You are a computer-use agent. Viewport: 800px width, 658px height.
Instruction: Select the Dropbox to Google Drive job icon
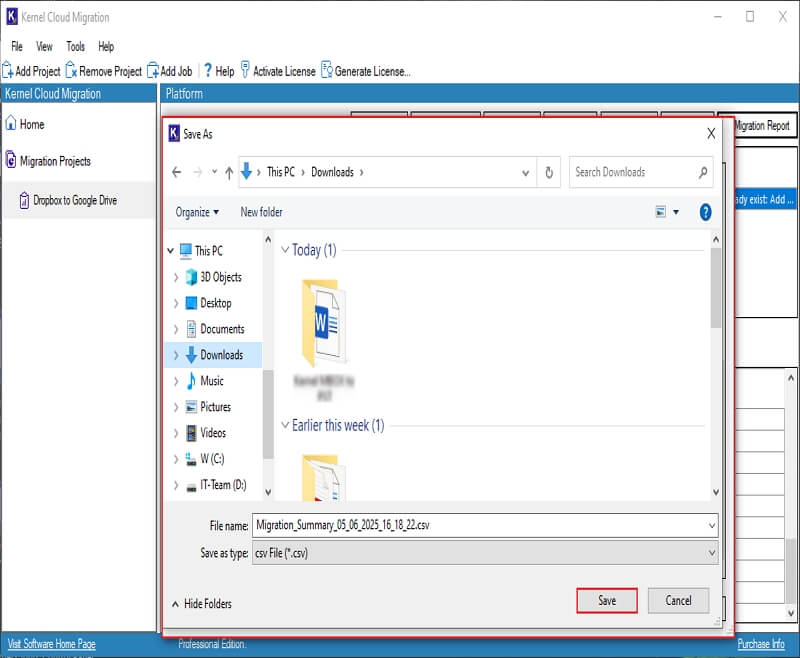pyautogui.click(x=24, y=200)
